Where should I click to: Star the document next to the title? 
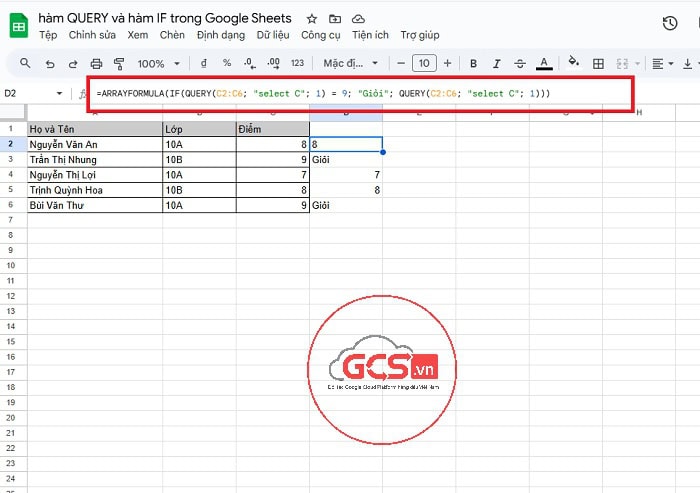click(x=312, y=19)
